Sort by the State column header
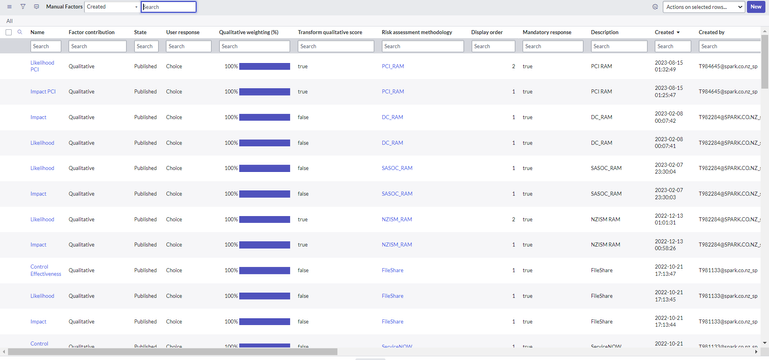 (x=140, y=32)
